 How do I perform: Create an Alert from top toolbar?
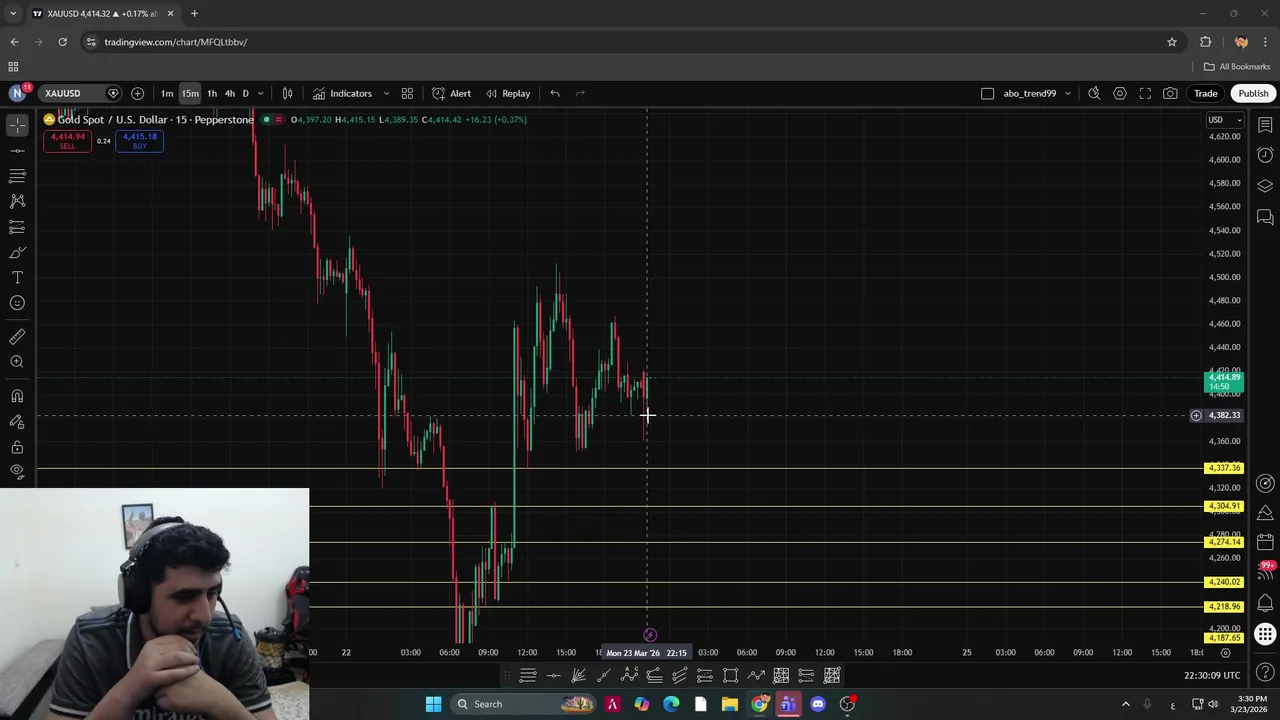[451, 93]
